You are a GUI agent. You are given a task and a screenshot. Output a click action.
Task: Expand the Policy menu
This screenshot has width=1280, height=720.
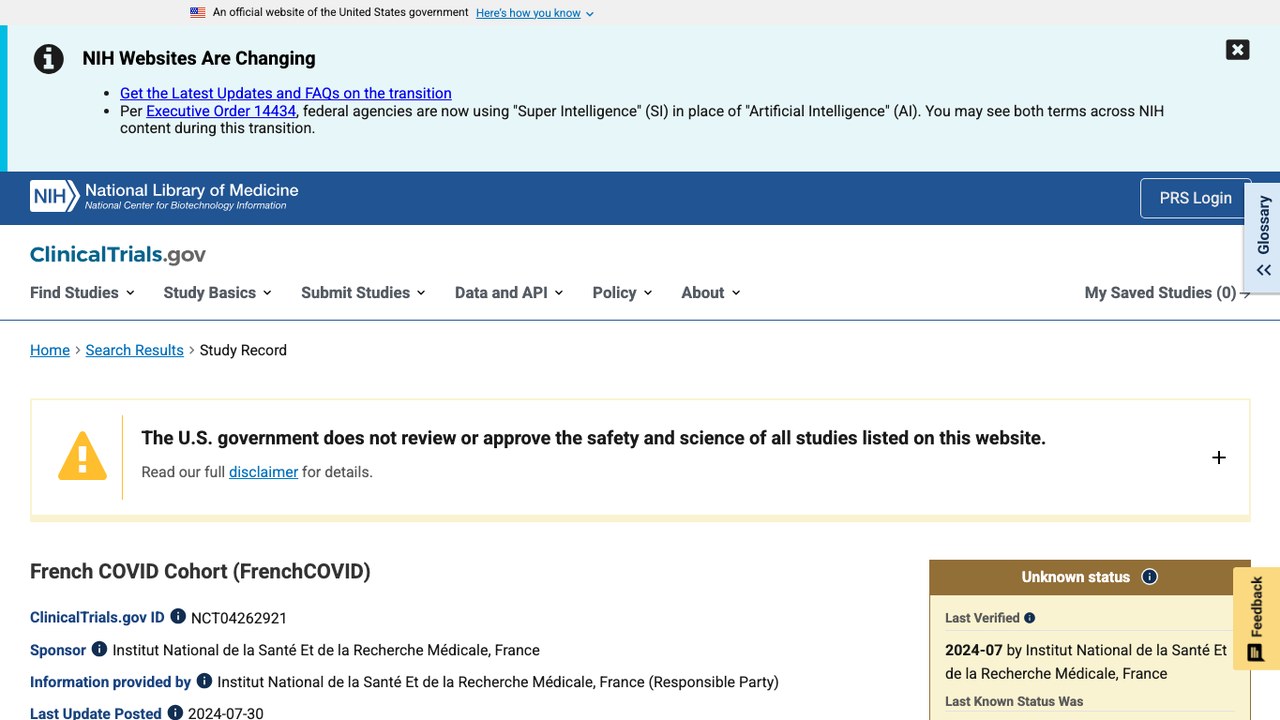[x=622, y=293]
